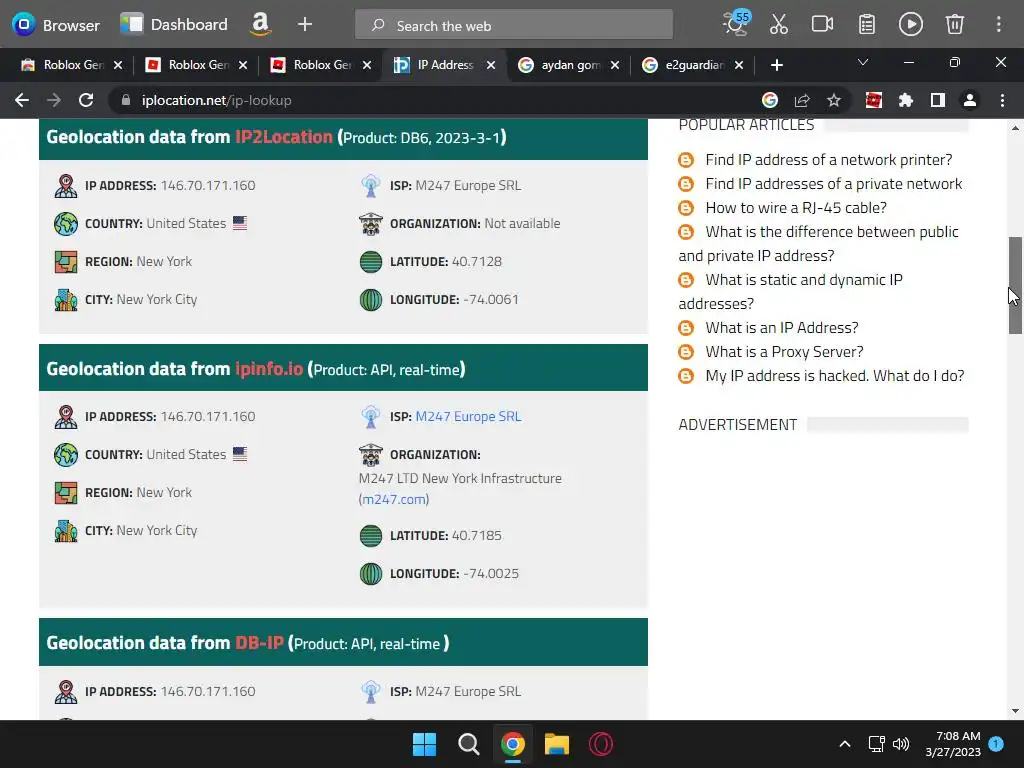Open public vs private IP address article
Image resolution: width=1024 pixels, height=768 pixels.
(x=818, y=244)
